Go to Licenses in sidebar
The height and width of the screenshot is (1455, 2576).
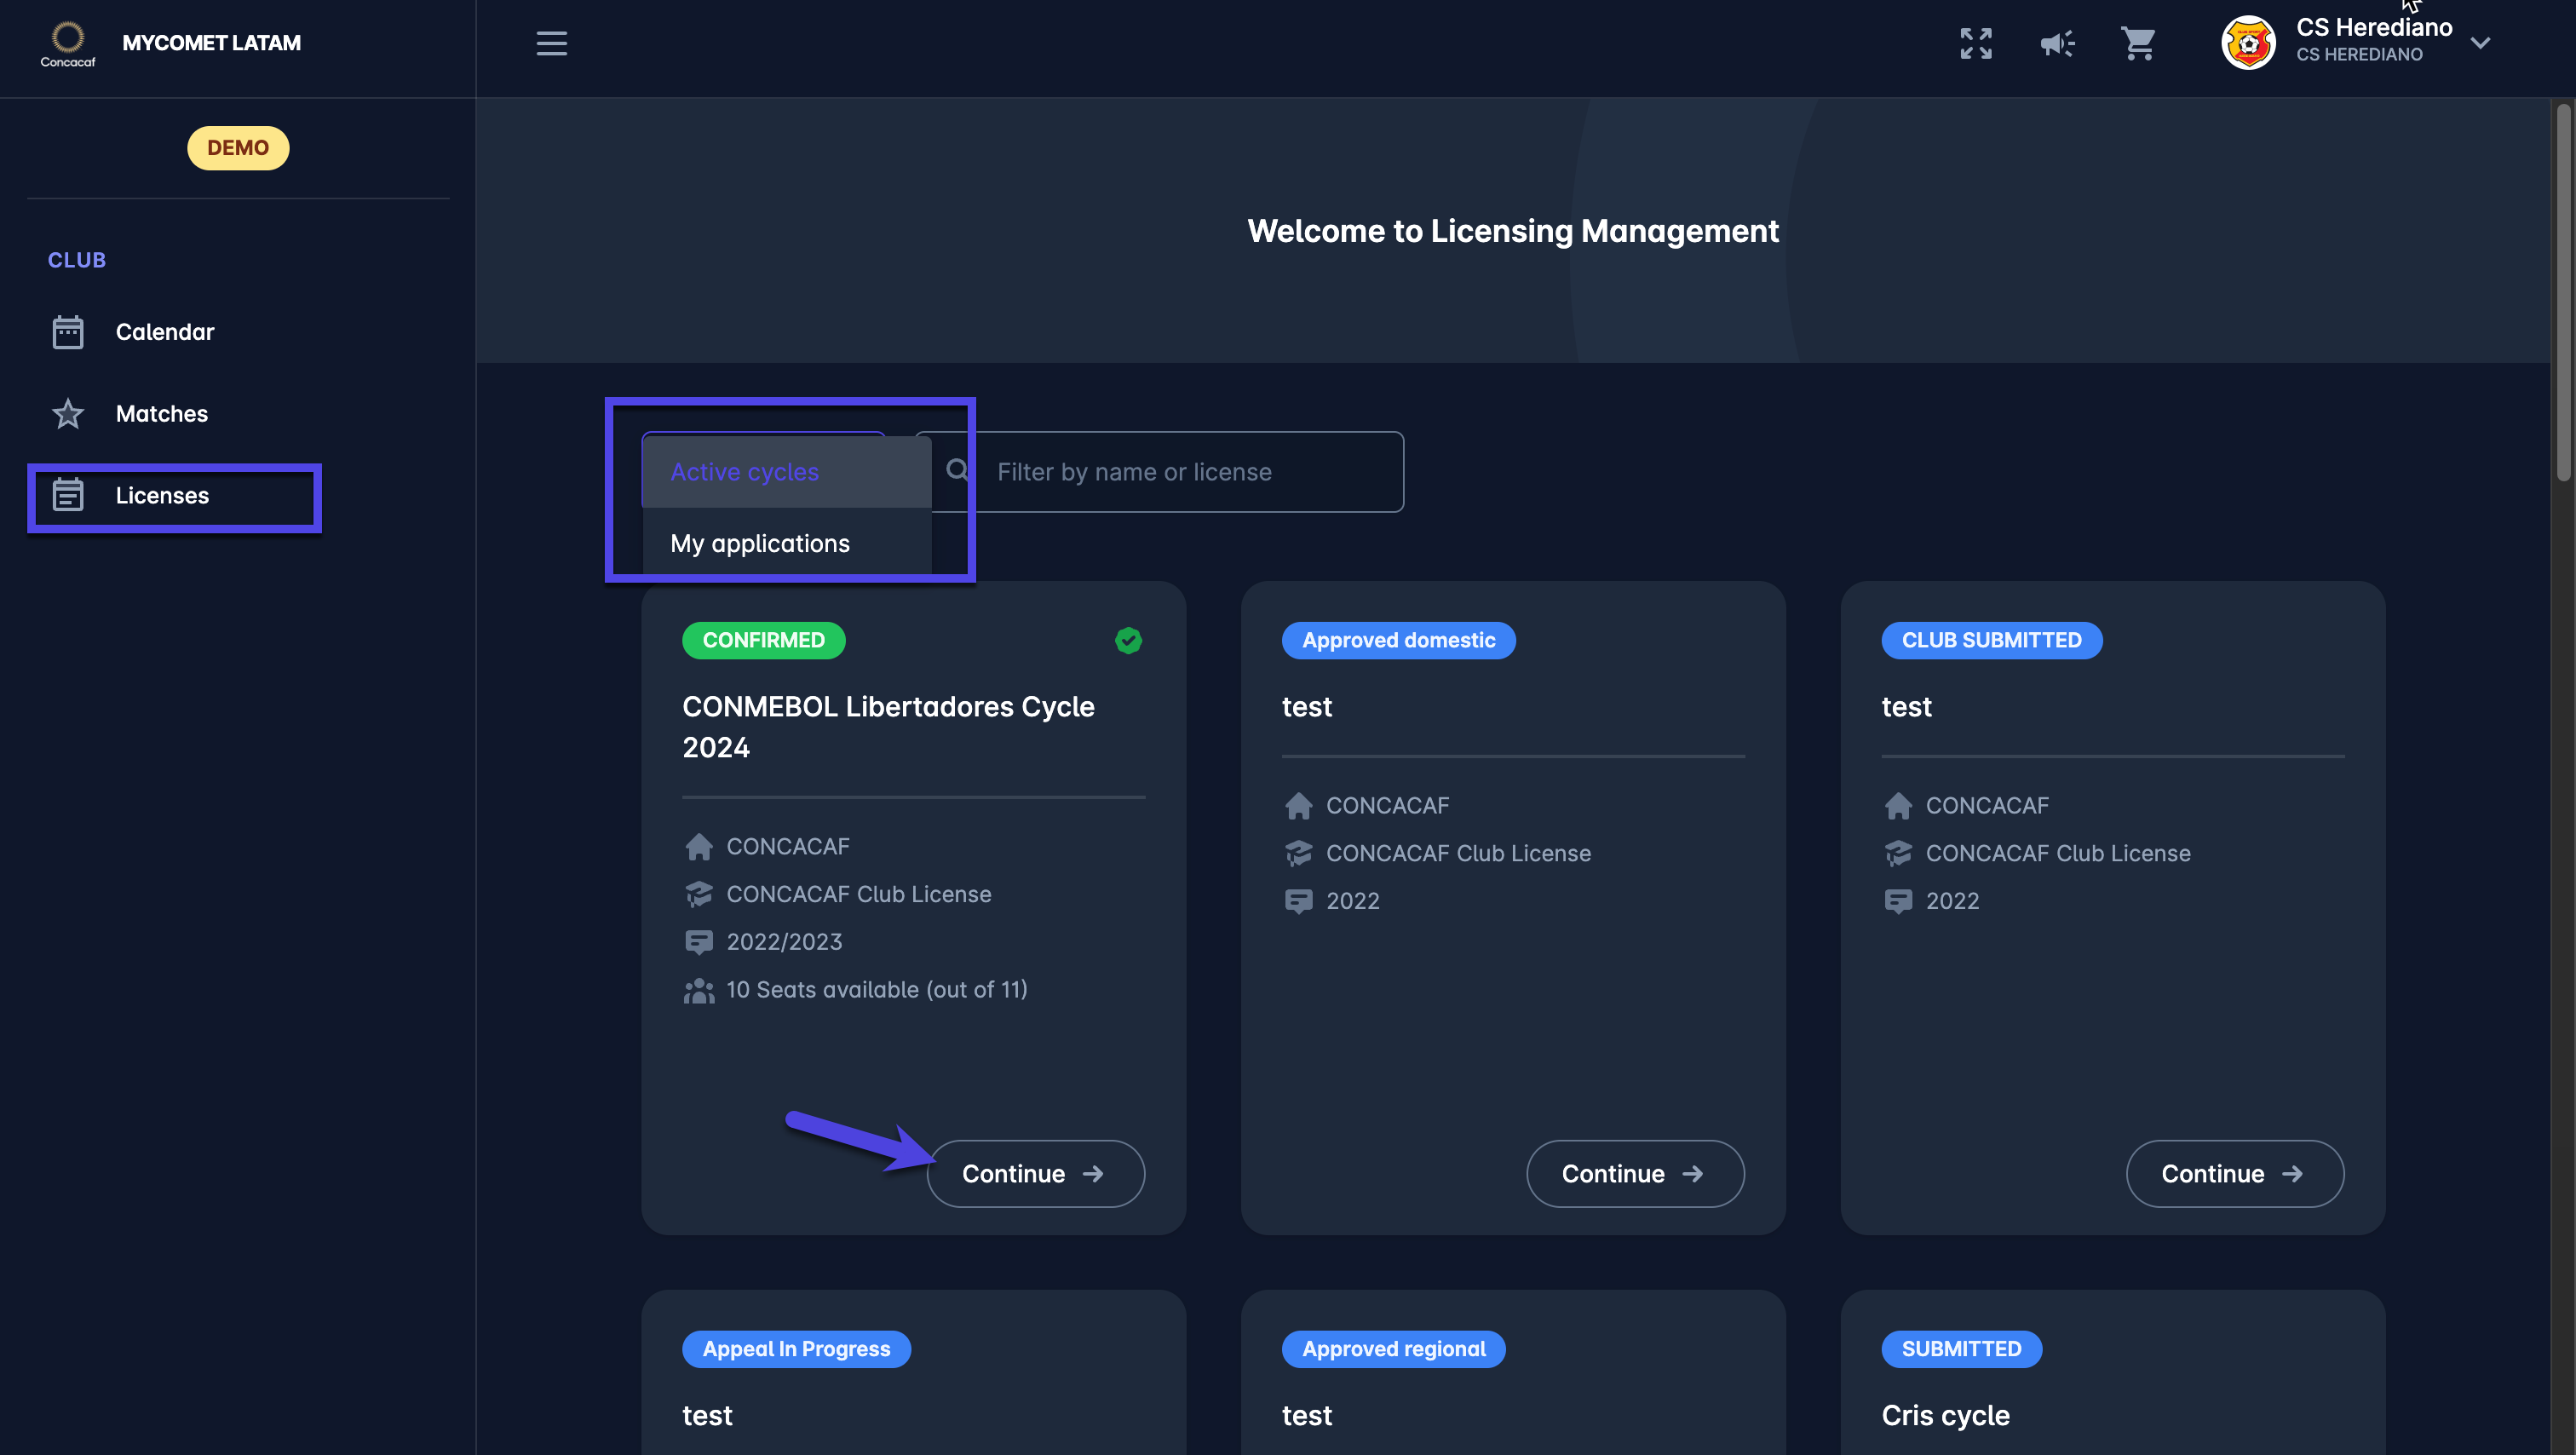point(162,496)
